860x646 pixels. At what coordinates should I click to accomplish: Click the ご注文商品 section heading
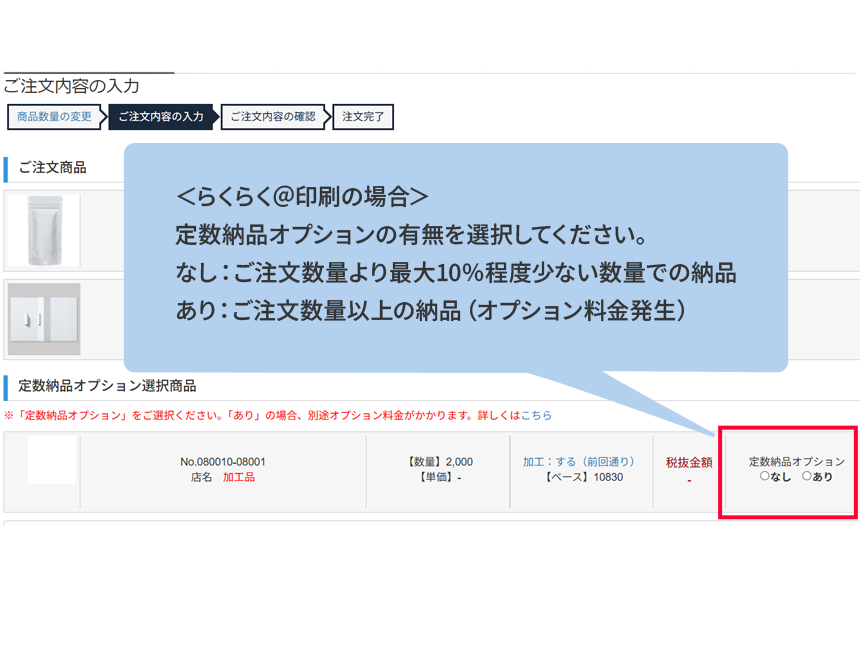coord(52,168)
